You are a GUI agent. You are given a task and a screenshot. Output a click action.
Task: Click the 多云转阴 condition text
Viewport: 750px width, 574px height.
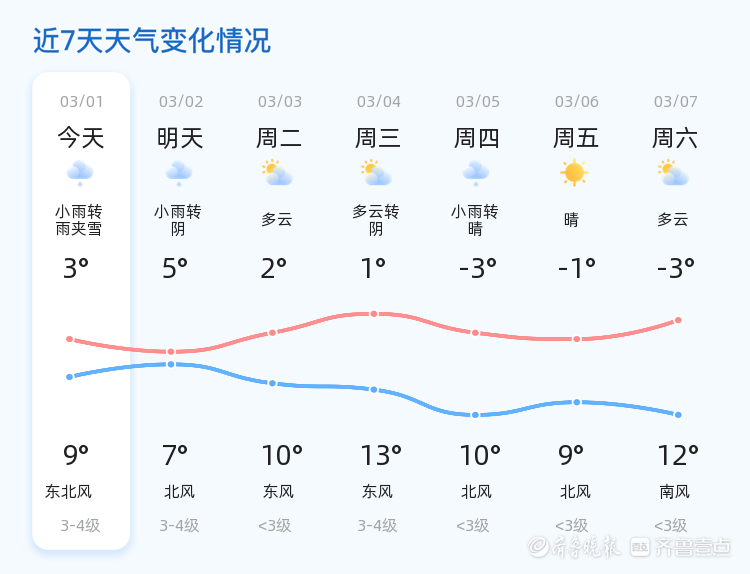point(376,220)
